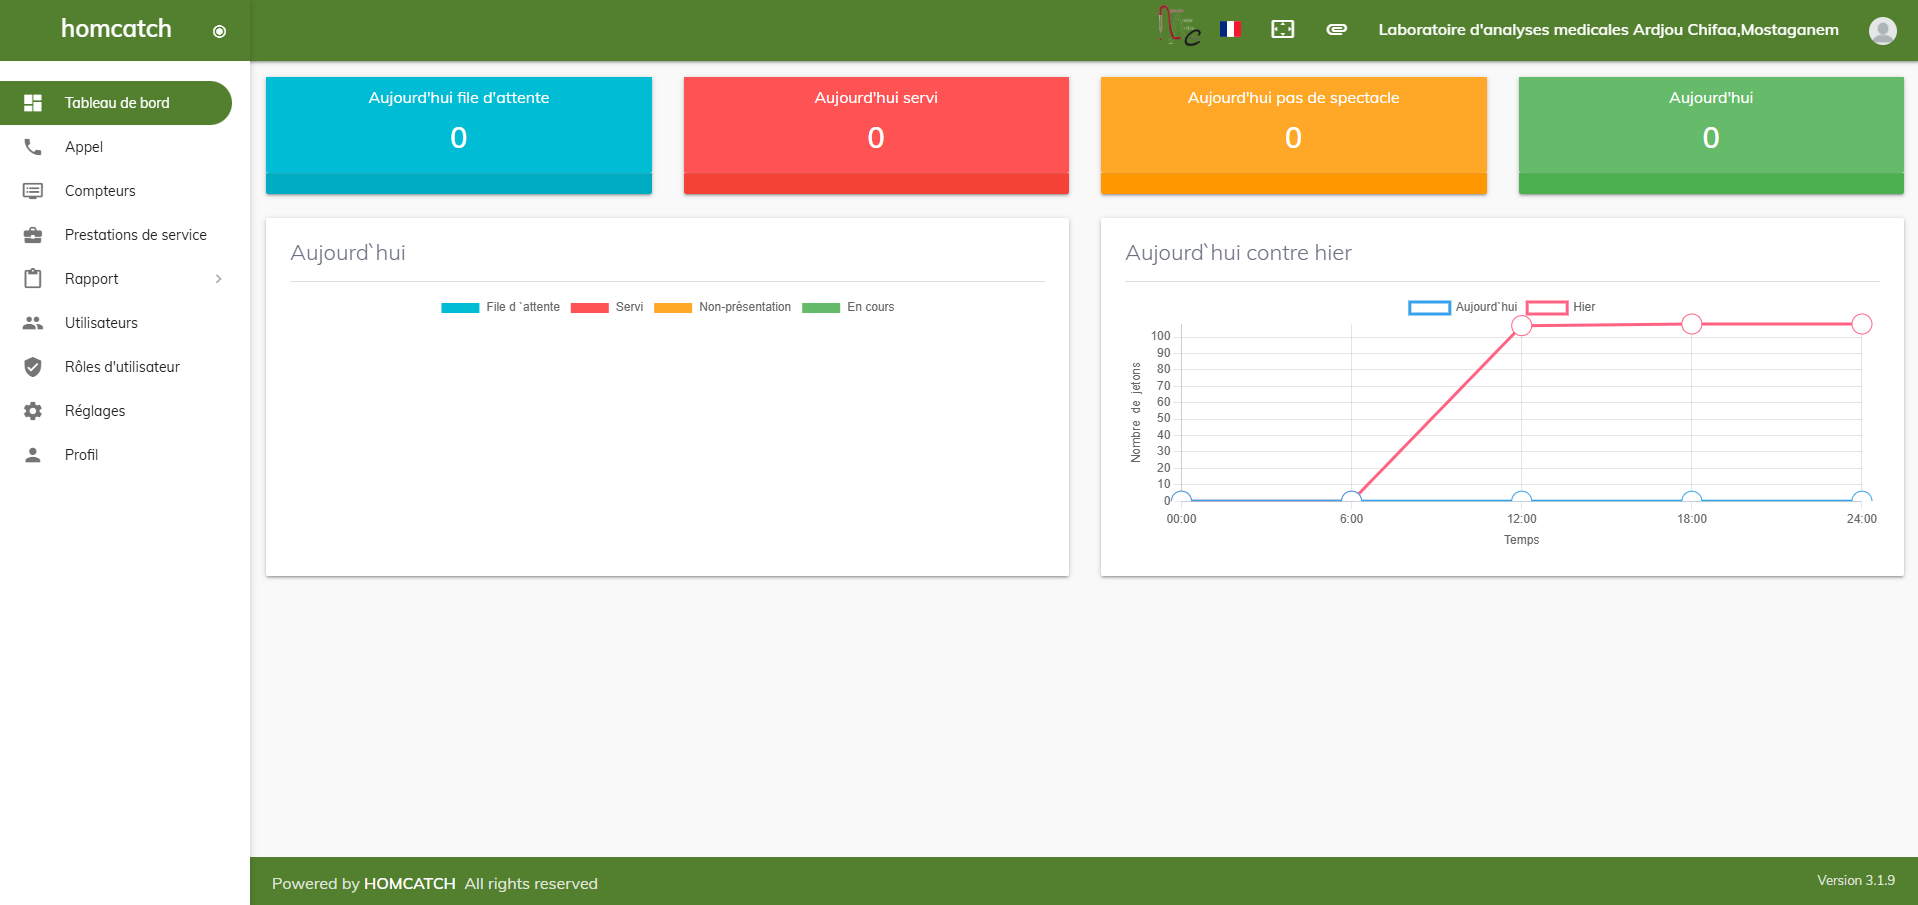Open laboratory name dropdown in header

(x=1608, y=30)
